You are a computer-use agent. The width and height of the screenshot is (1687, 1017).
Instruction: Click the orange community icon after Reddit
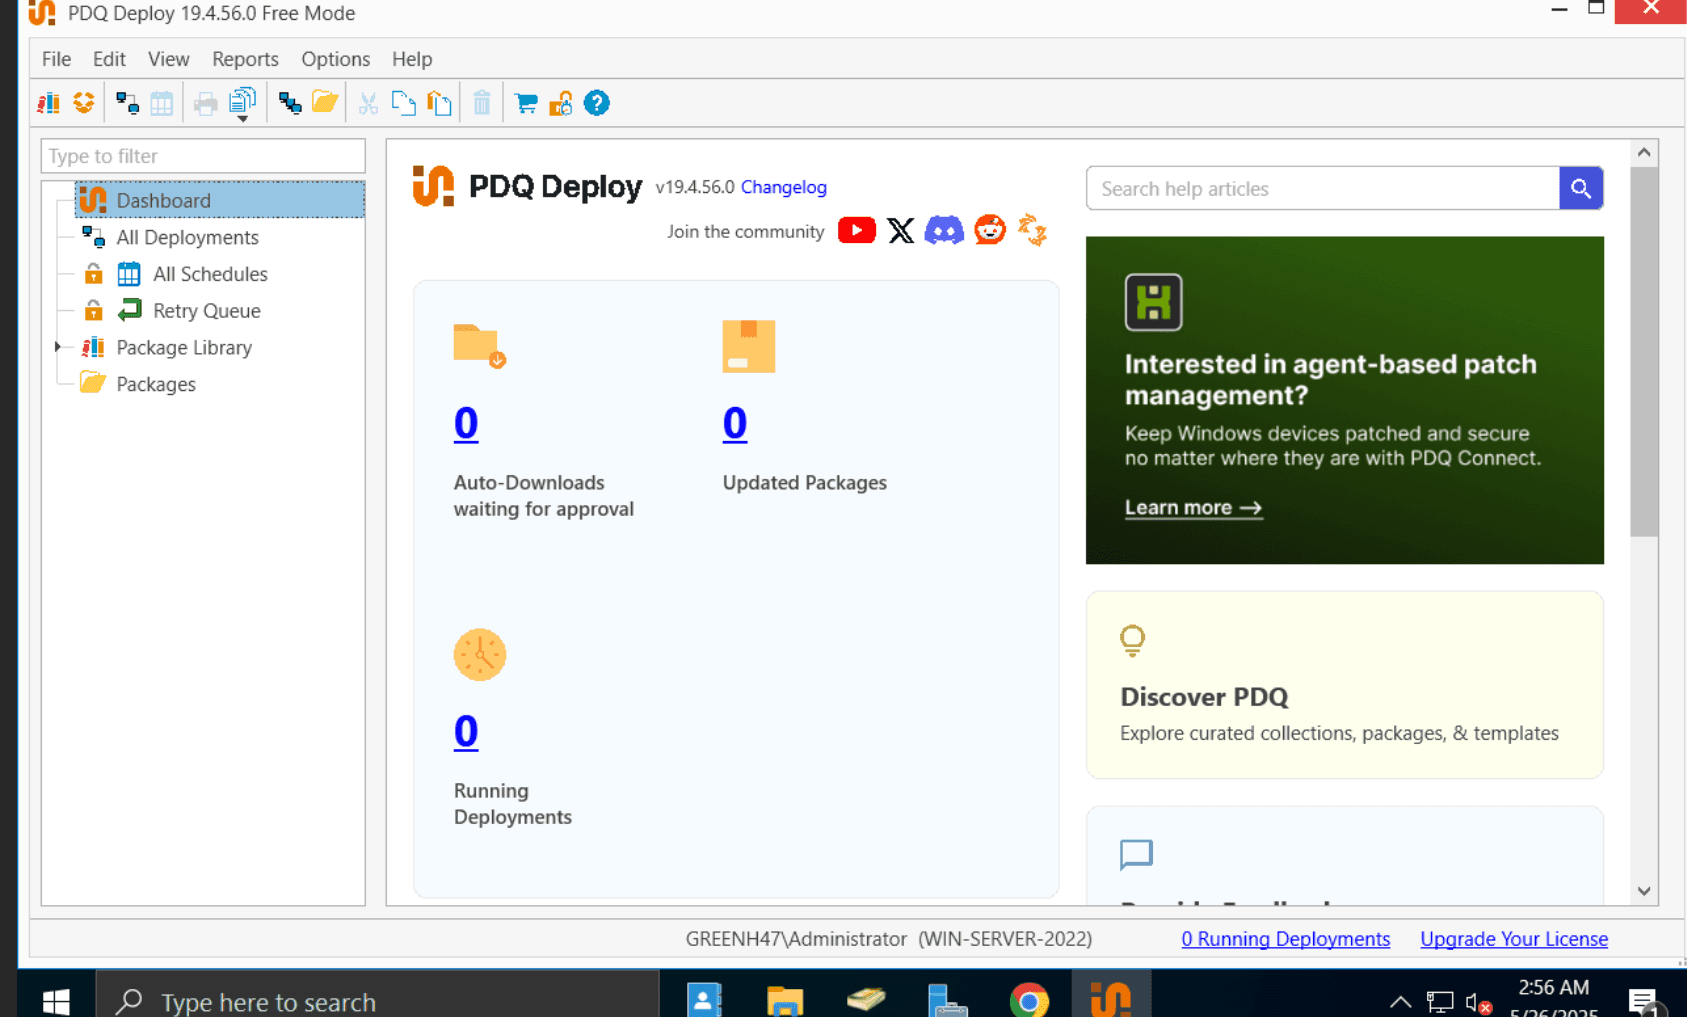[1032, 230]
